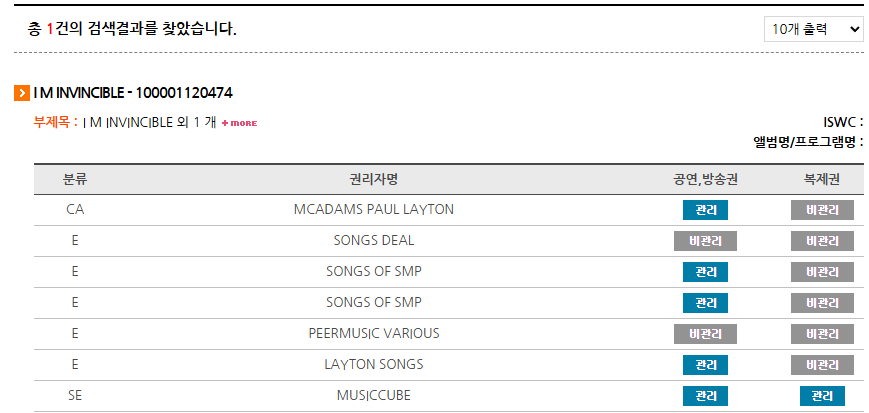Image resolution: width=869 pixels, height=413 pixels.
Task: Click MUSICCUBE performance right 관리 badge
Action: point(705,396)
